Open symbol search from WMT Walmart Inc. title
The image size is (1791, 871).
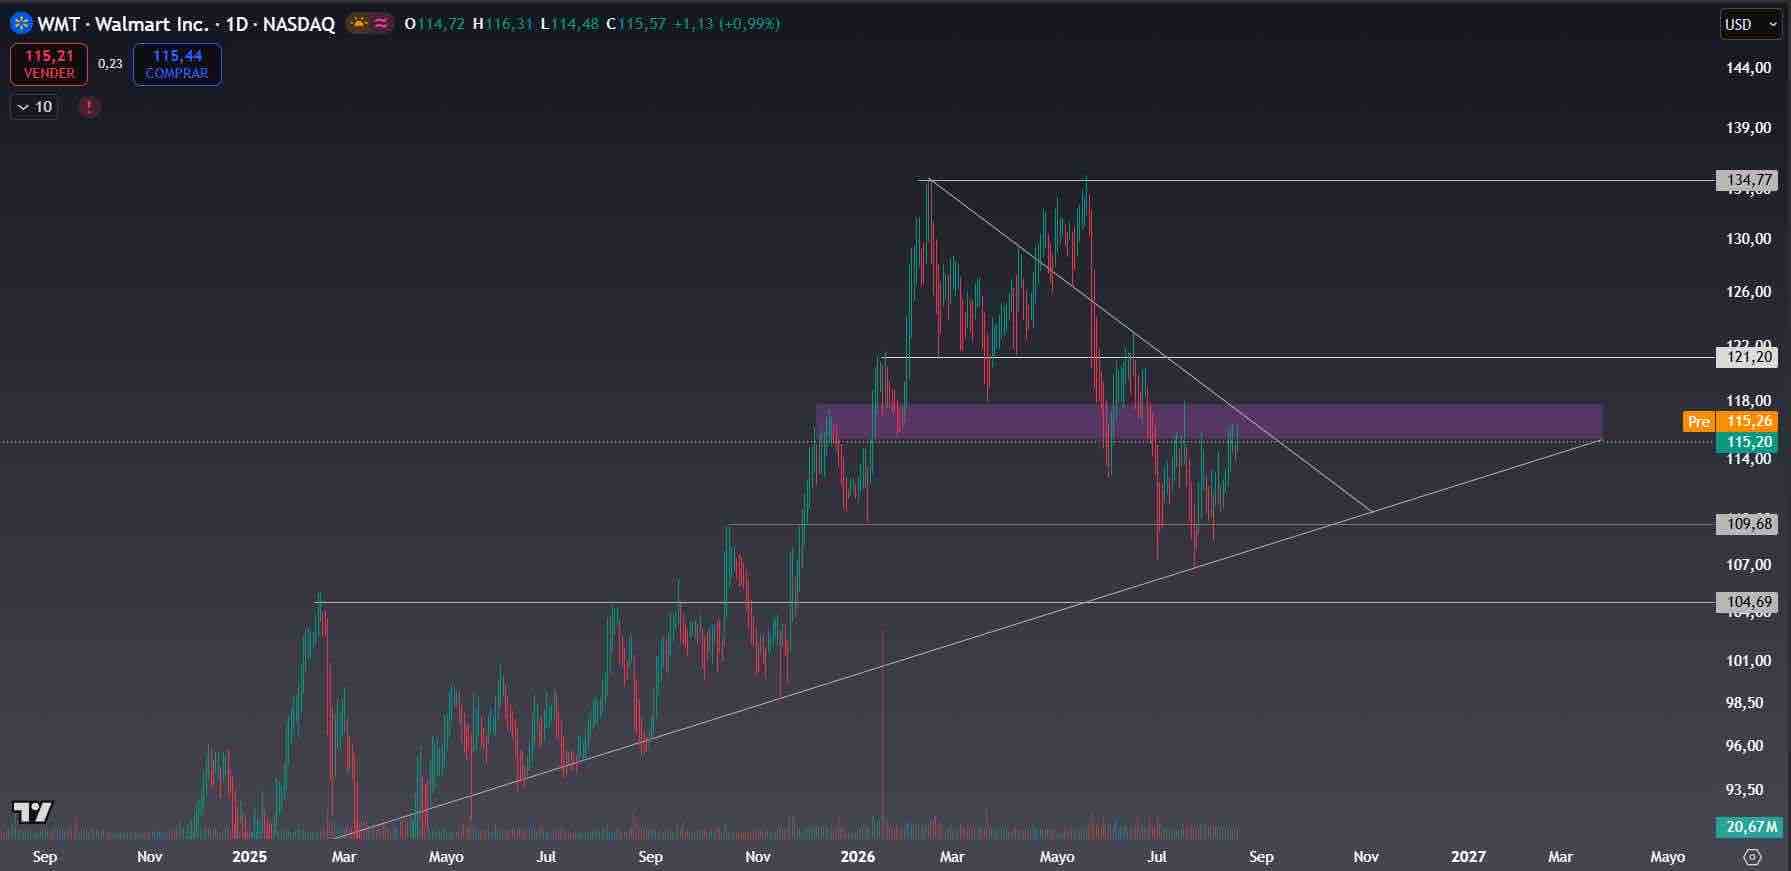186,24
